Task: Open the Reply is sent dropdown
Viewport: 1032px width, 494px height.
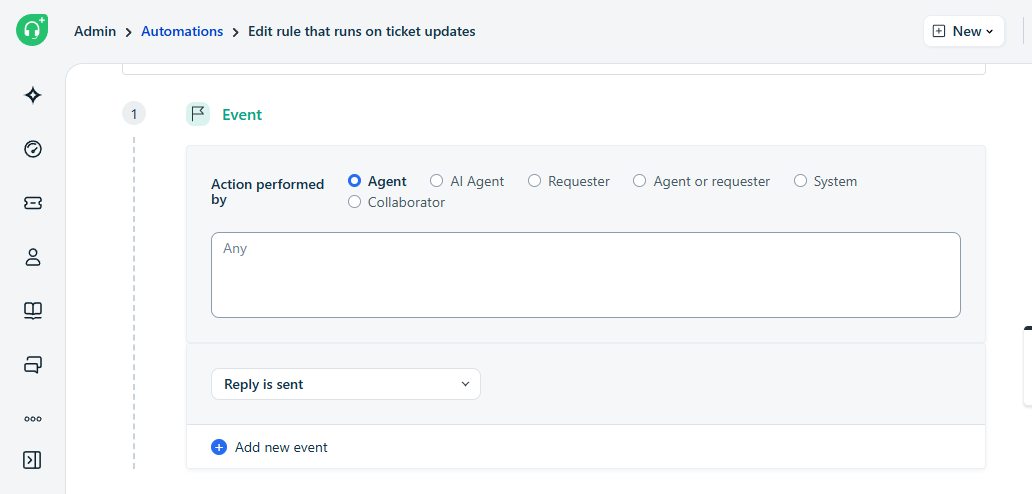Action: click(x=346, y=384)
